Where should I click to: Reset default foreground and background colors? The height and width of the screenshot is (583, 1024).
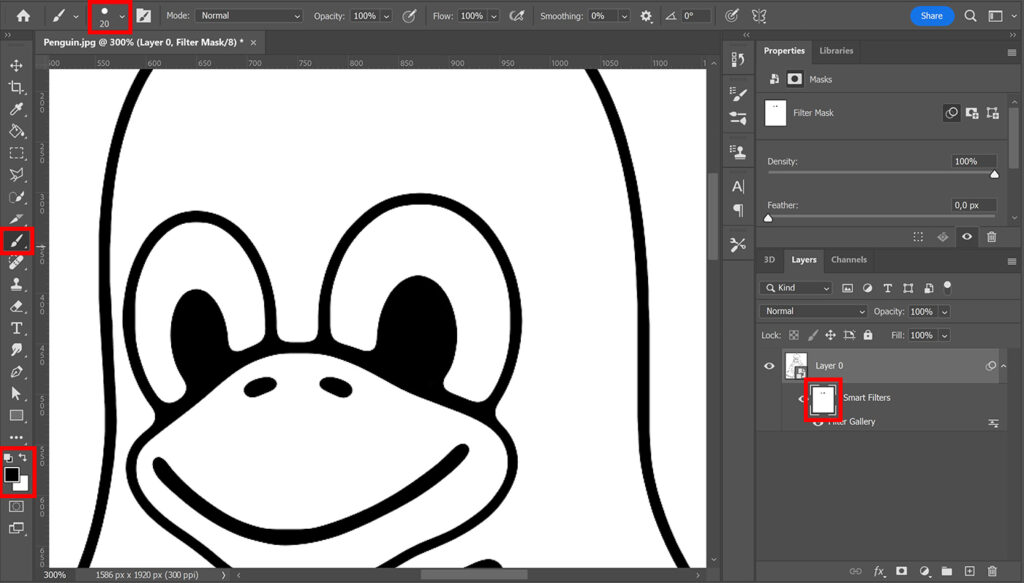[8, 458]
